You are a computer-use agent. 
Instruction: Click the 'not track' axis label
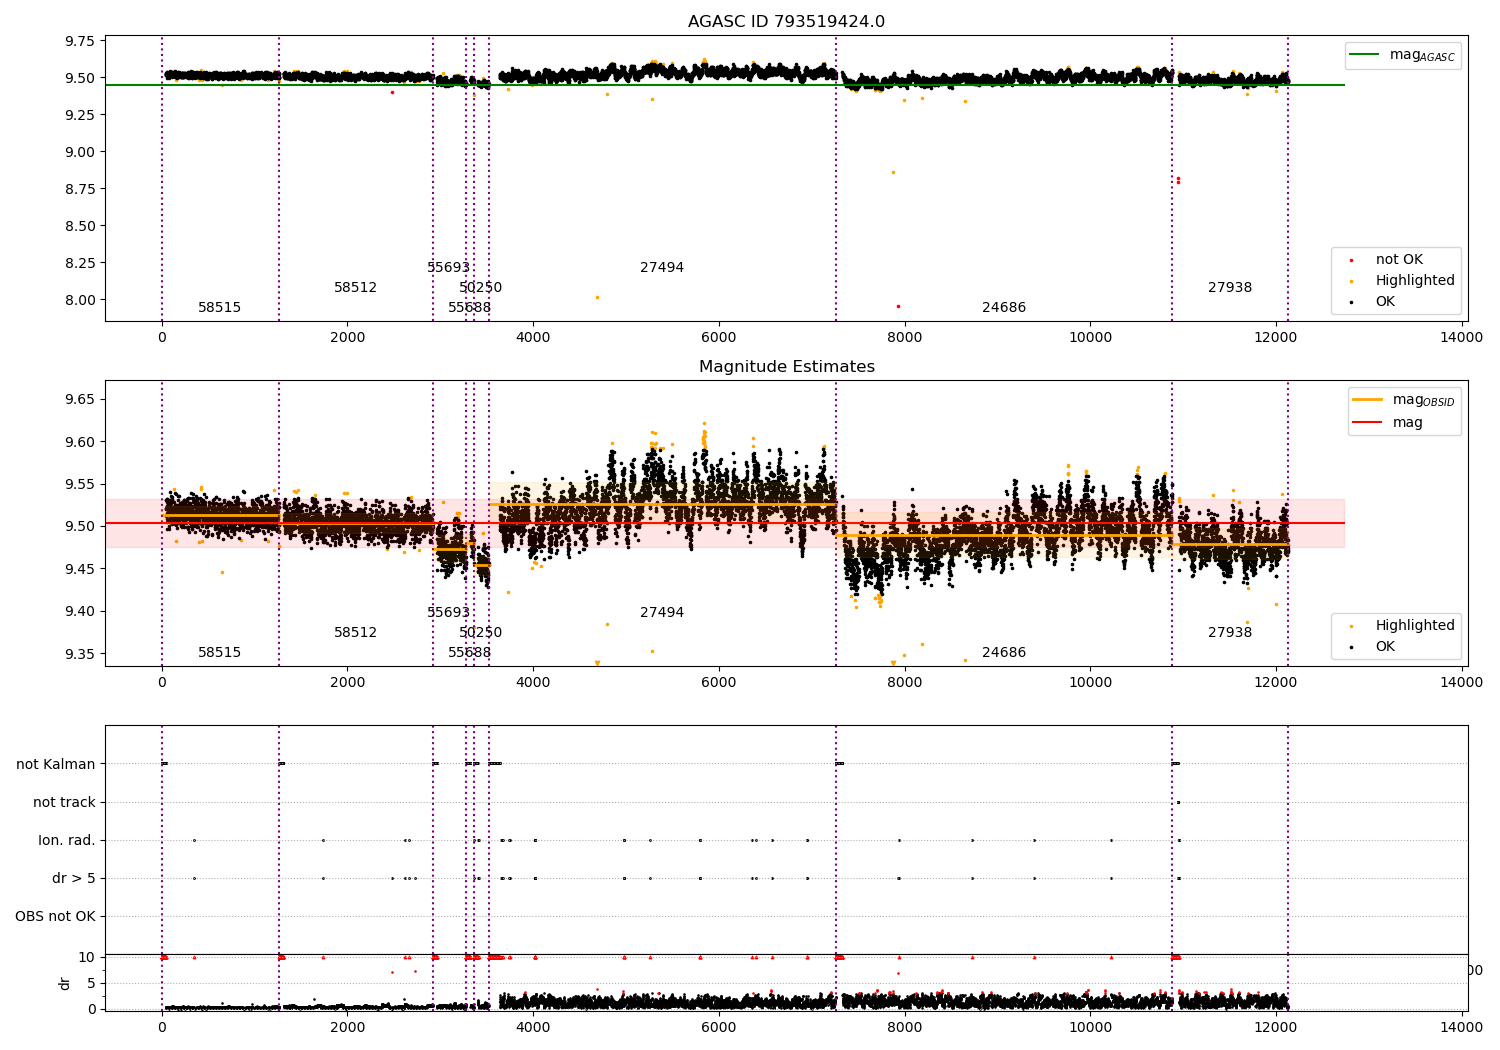(64, 802)
